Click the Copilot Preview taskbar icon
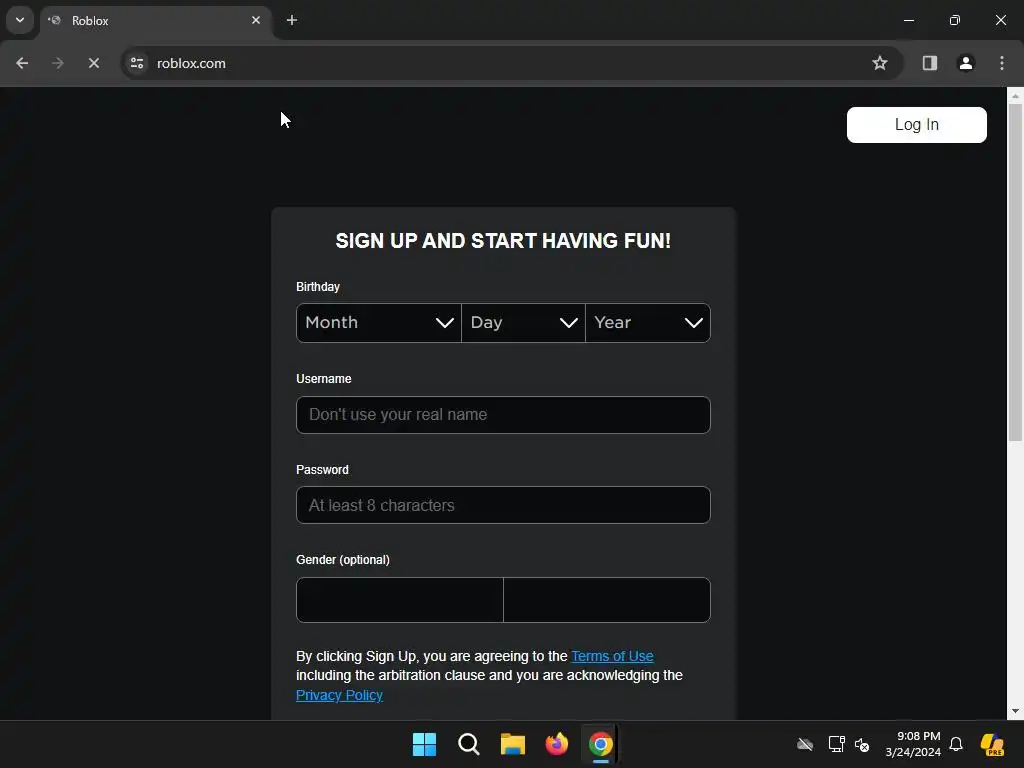Image resolution: width=1024 pixels, height=768 pixels. (992, 744)
